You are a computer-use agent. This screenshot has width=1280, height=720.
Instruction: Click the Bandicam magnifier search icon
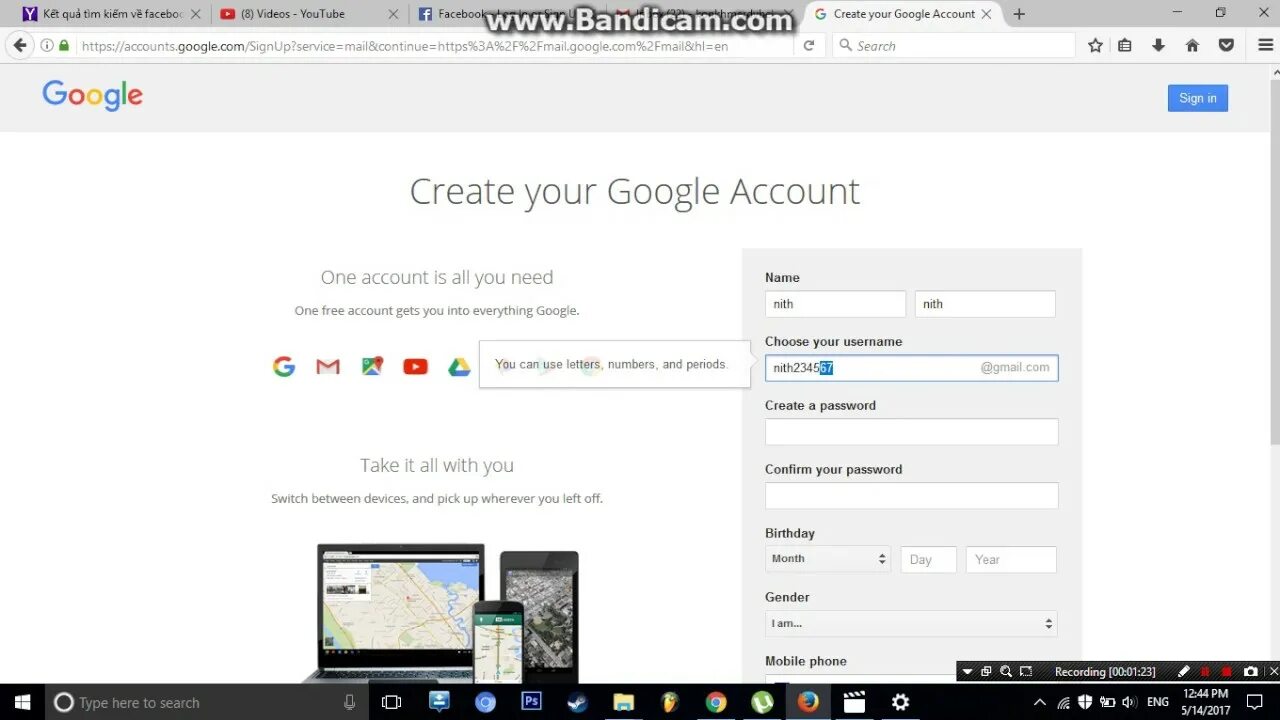click(x=1006, y=672)
